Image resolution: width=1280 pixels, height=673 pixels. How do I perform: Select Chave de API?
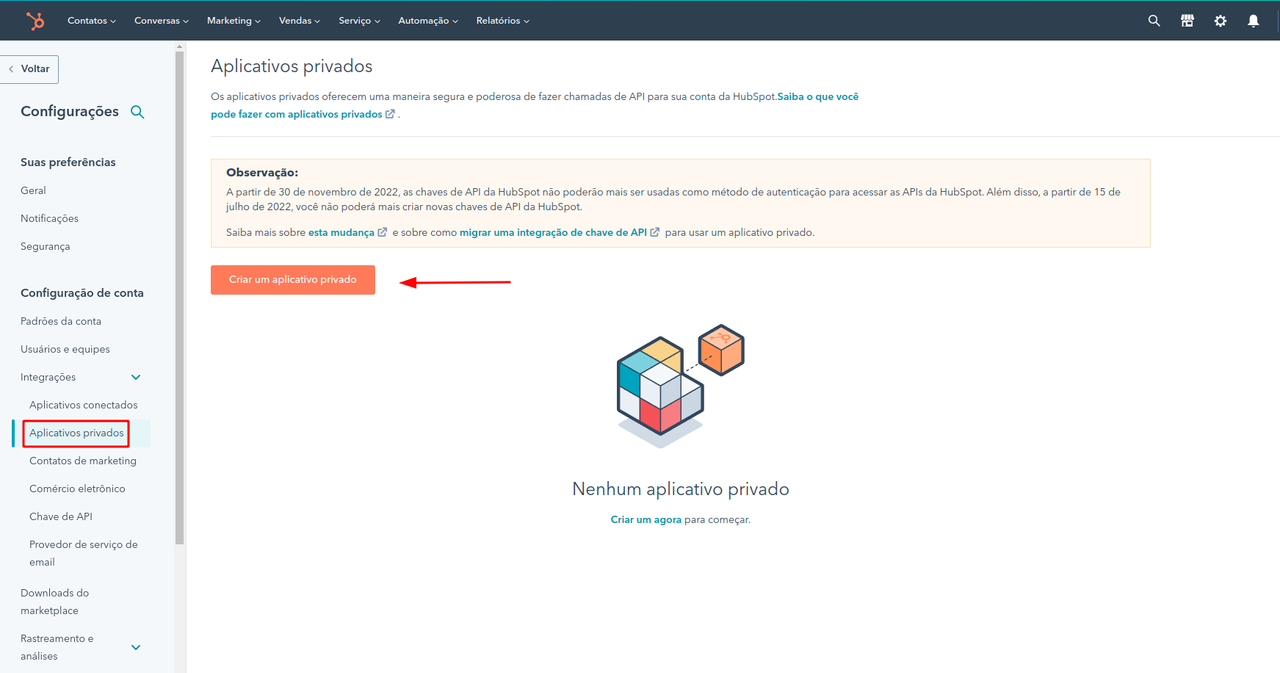(60, 517)
